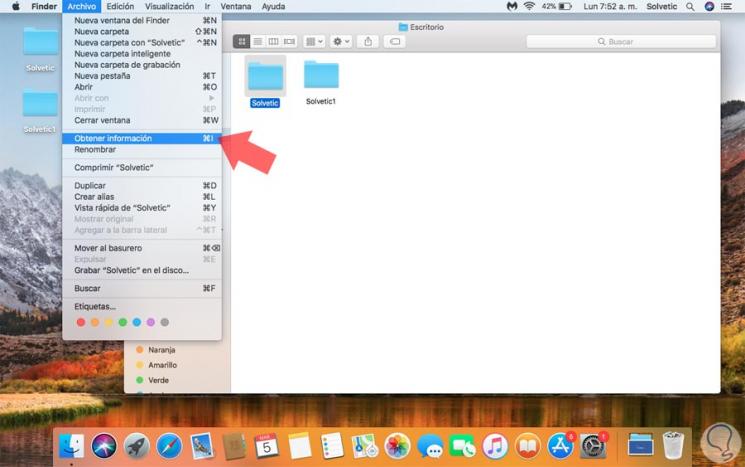Switch Finder to list view
Image resolution: width=745 pixels, height=467 pixels.
(257, 42)
